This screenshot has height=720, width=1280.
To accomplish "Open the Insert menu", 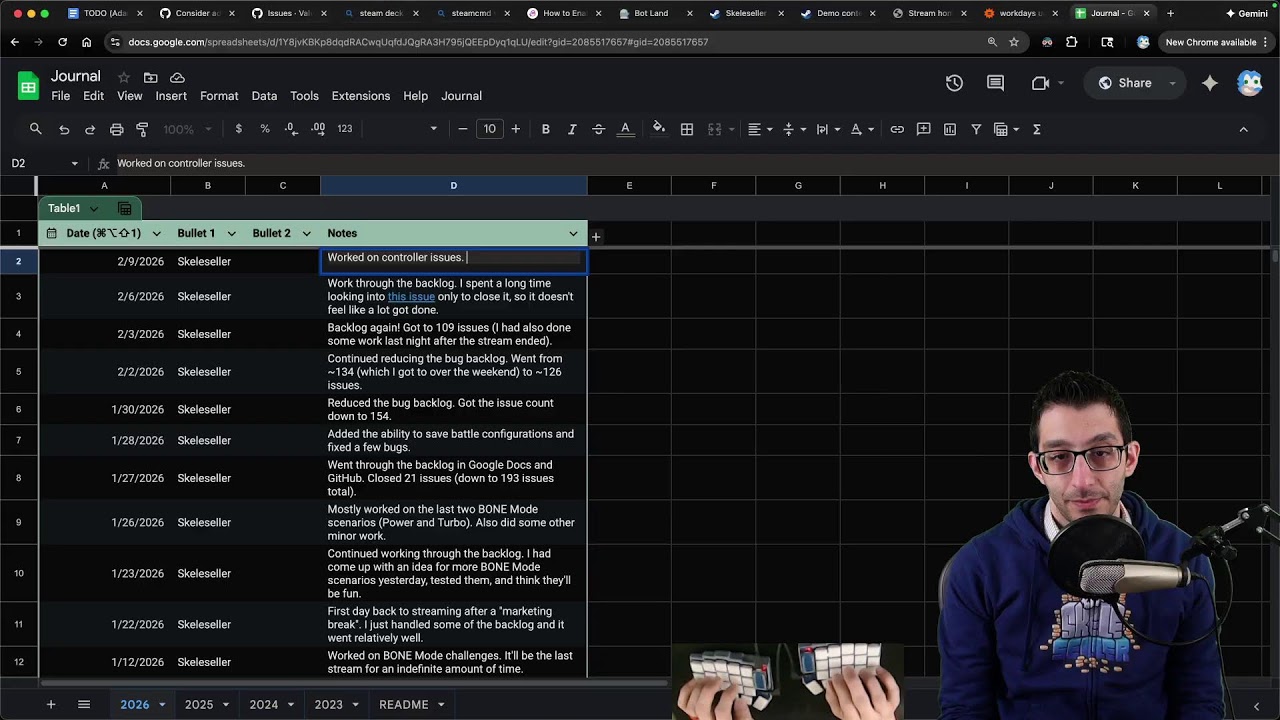I will [171, 96].
